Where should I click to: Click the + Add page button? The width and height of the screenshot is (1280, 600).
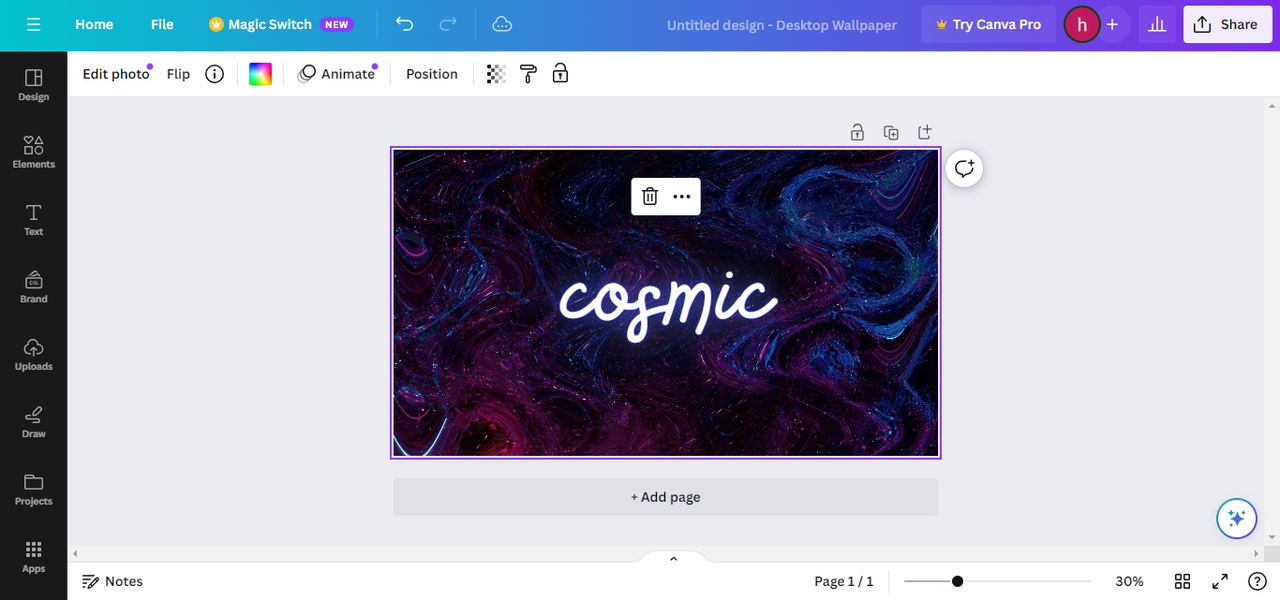tap(665, 497)
